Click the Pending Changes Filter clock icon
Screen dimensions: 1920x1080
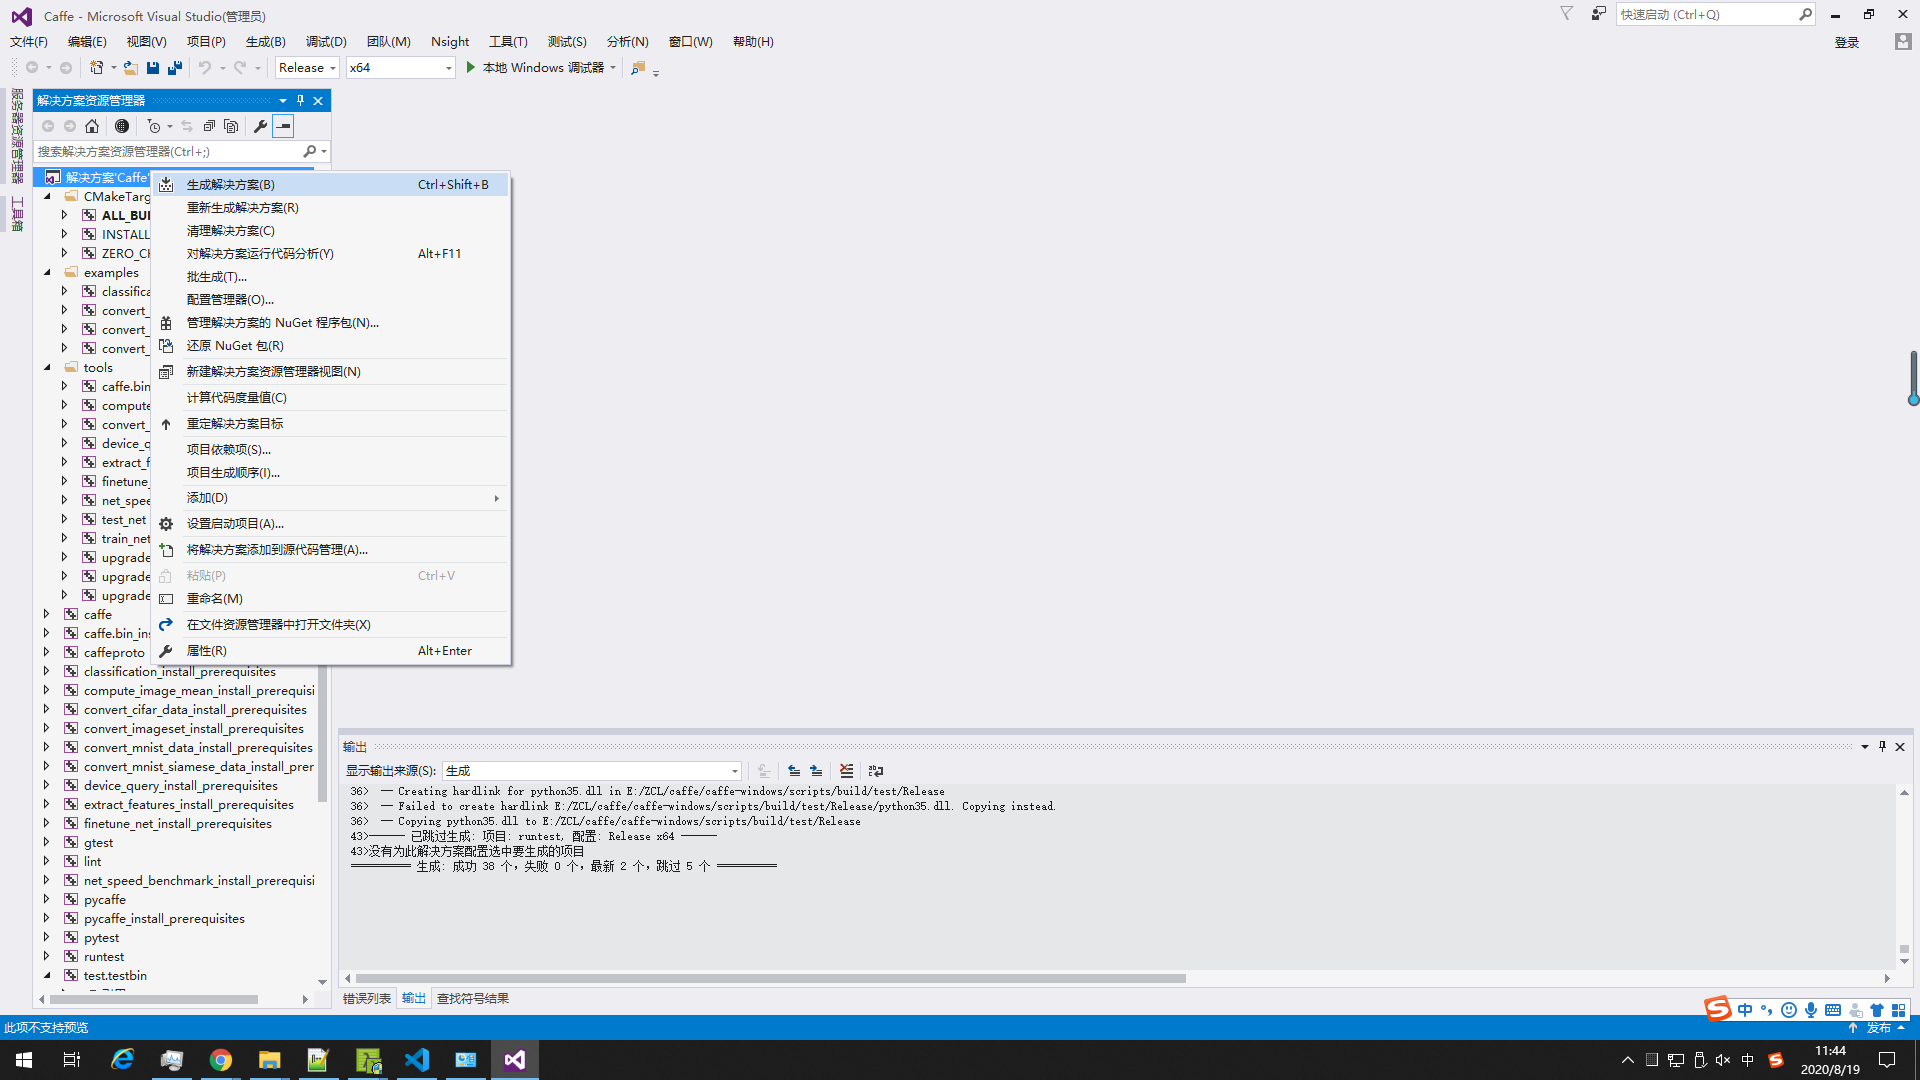(154, 126)
